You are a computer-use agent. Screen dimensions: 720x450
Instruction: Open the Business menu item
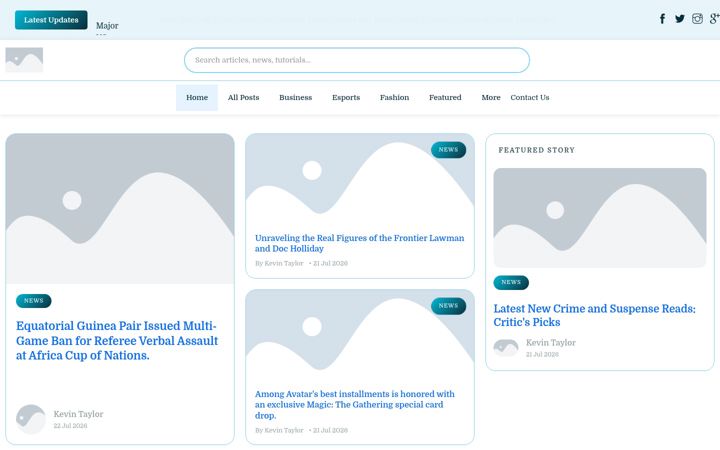point(296,98)
